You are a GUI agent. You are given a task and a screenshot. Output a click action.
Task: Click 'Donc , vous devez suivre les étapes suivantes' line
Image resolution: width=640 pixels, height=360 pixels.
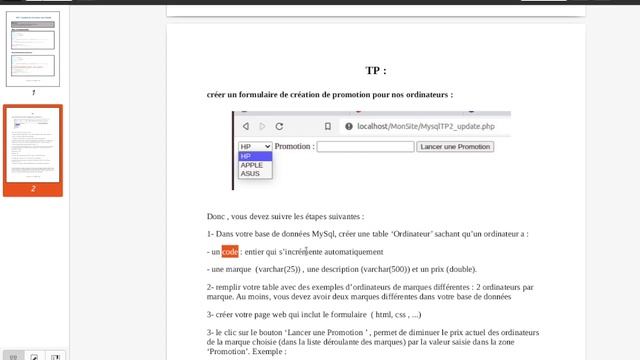pos(285,217)
